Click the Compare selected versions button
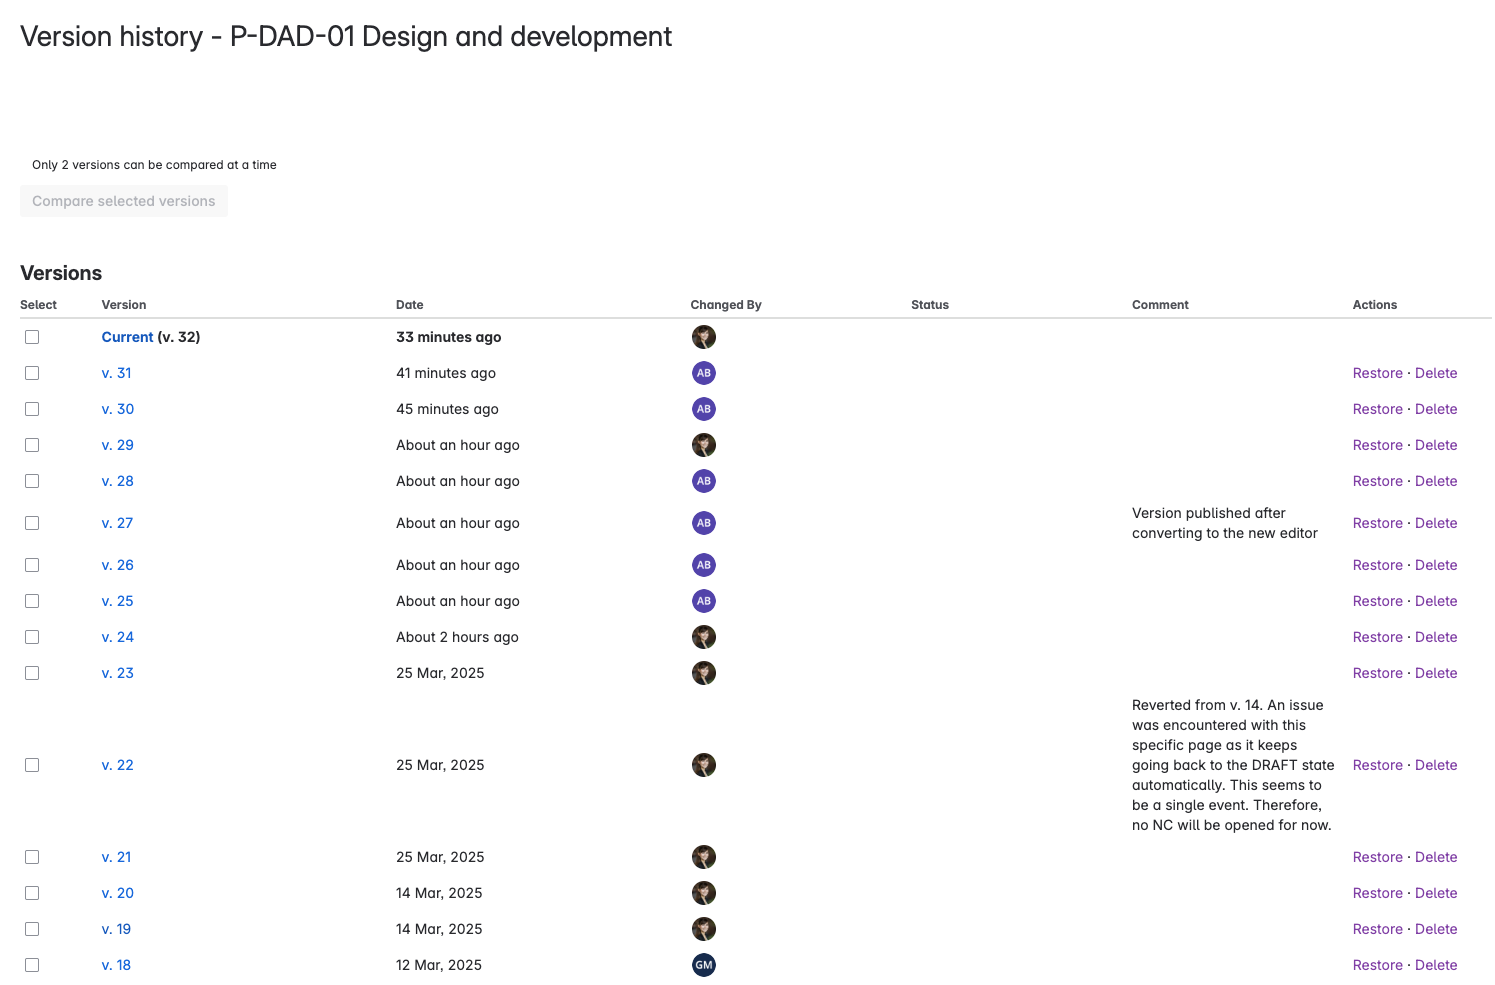The height and width of the screenshot is (985, 1495). click(124, 201)
